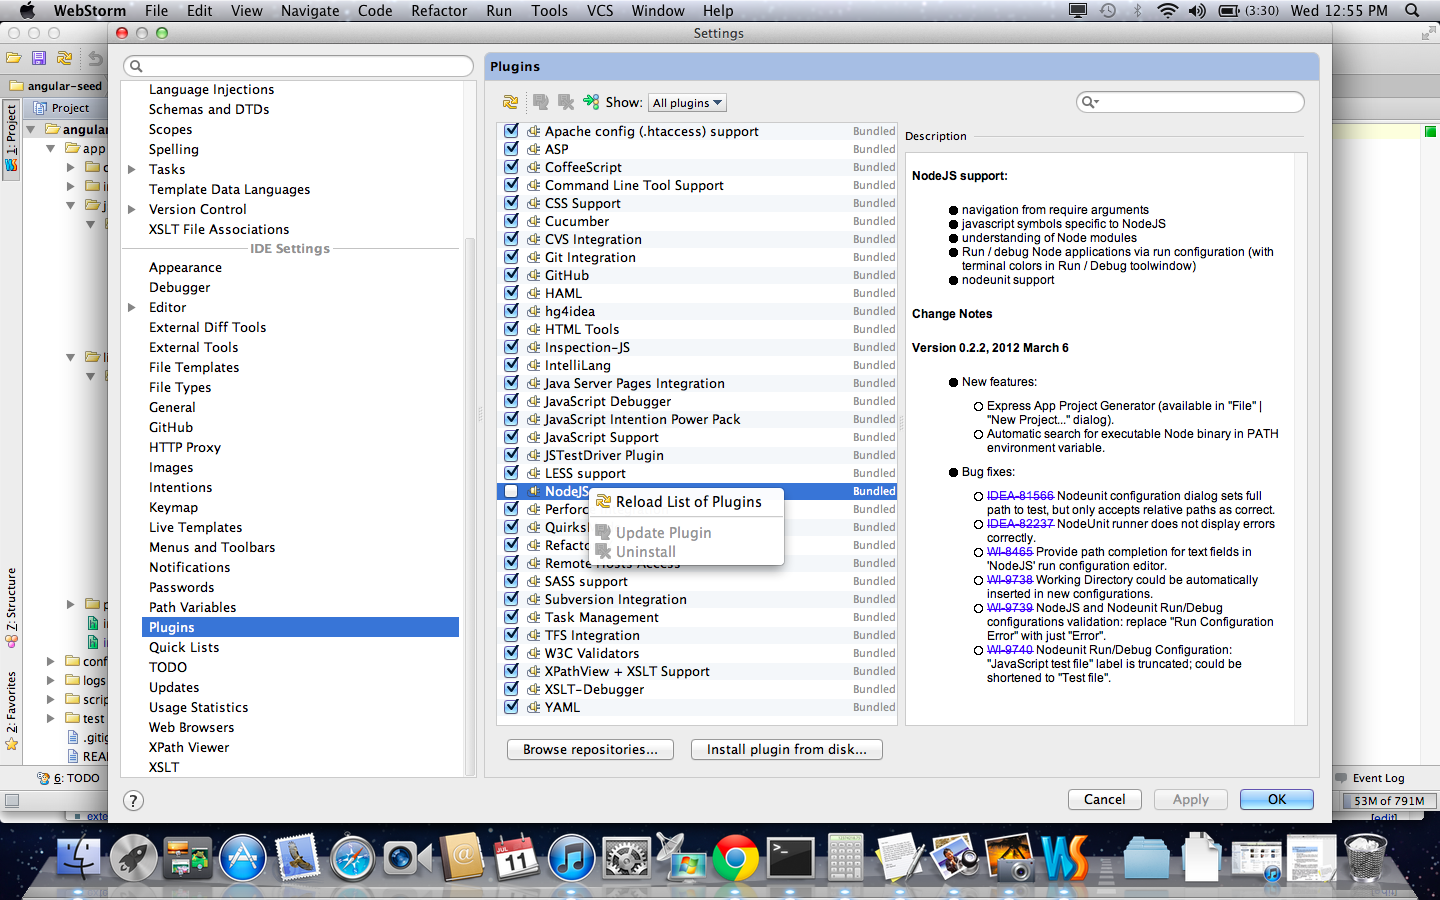The width and height of the screenshot is (1440, 900).
Task: Open the Show All plugins dropdown
Action: 687,103
